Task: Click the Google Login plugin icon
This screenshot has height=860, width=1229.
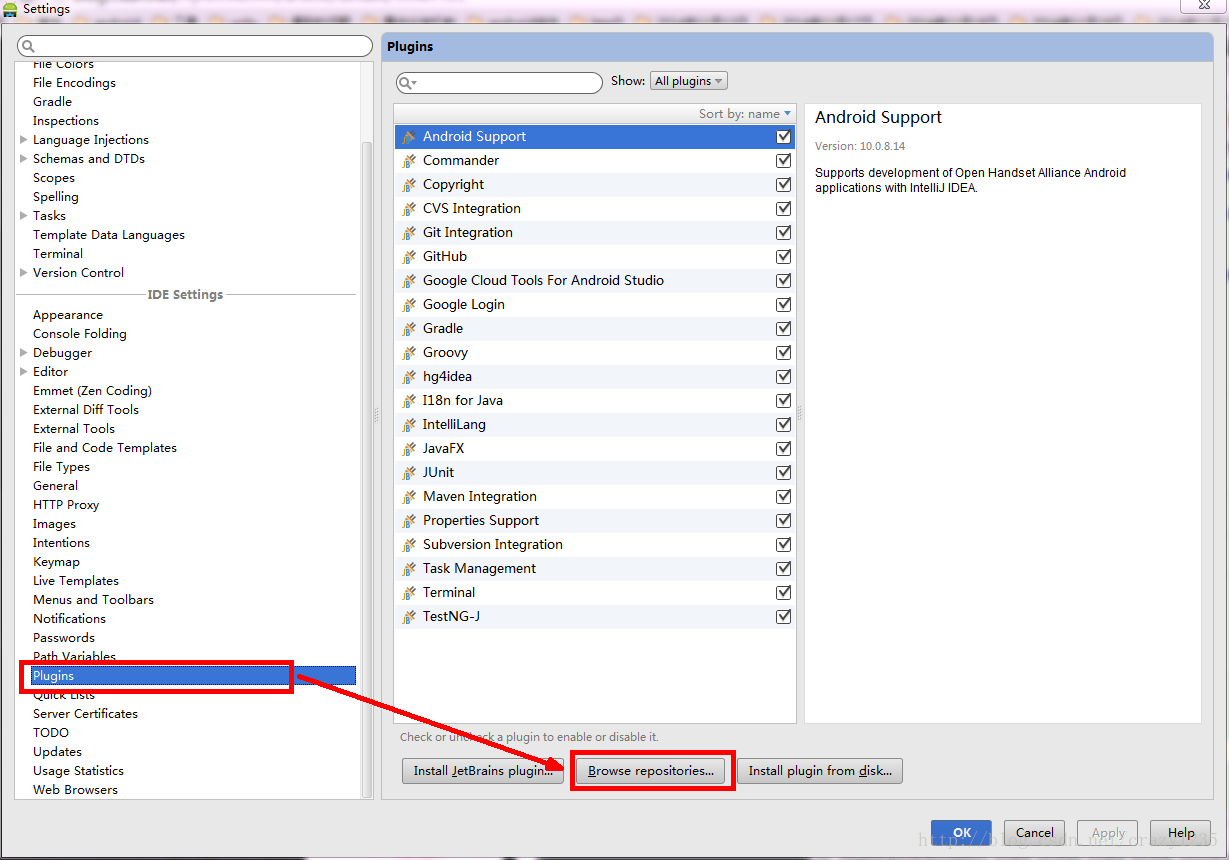Action: click(x=409, y=305)
